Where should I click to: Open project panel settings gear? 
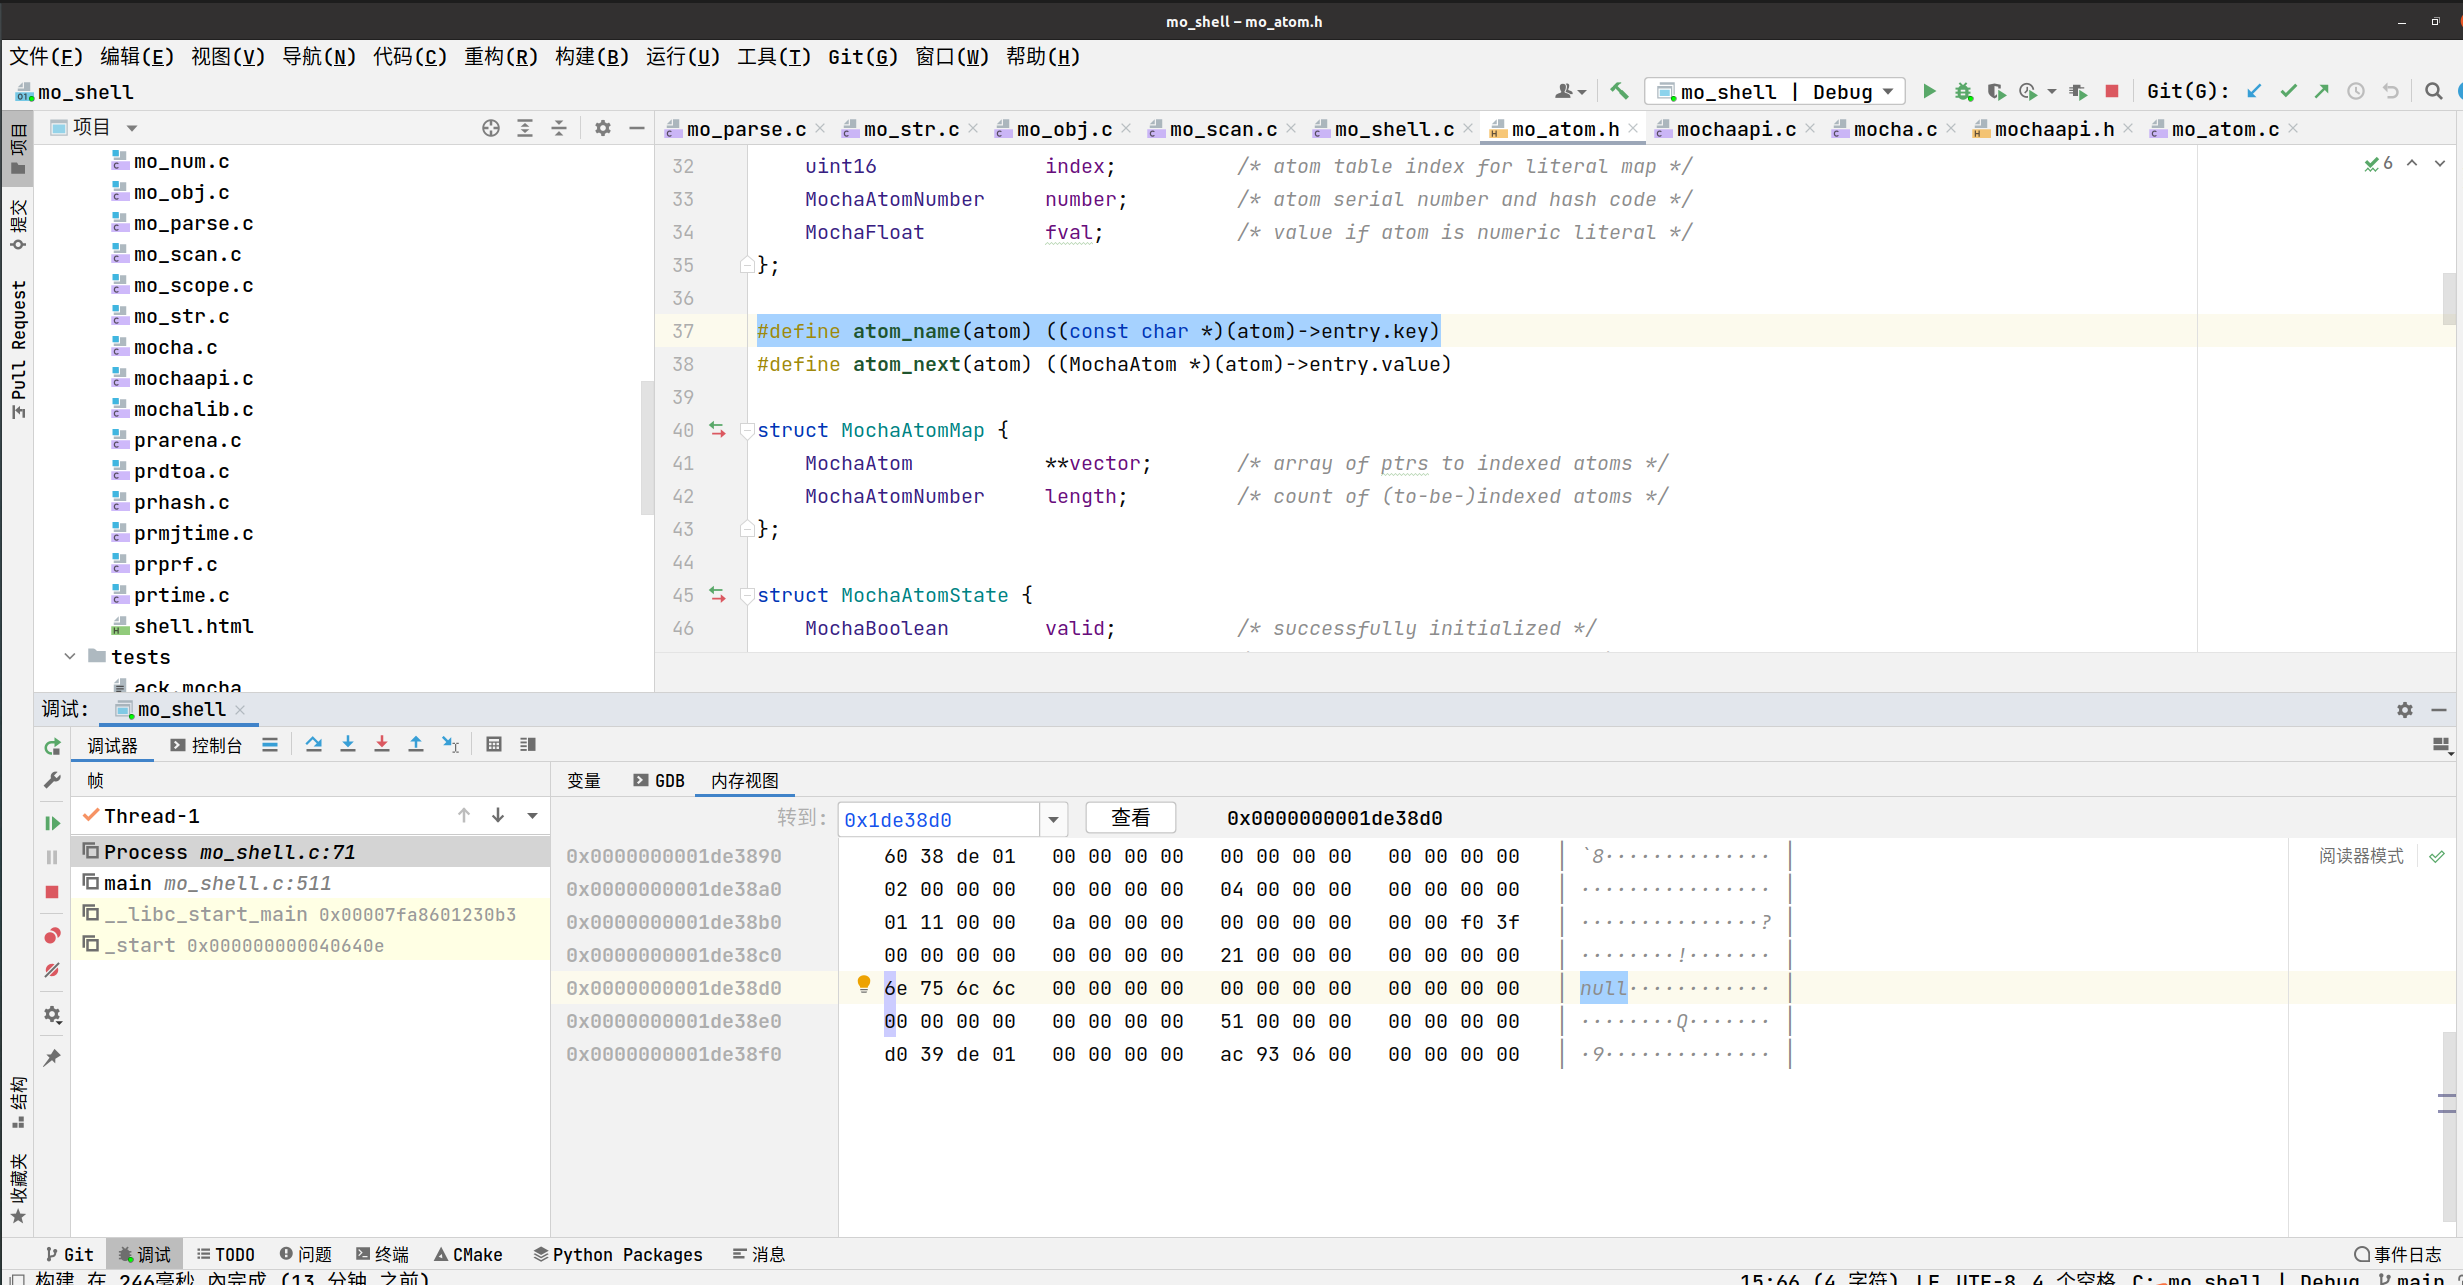602,128
